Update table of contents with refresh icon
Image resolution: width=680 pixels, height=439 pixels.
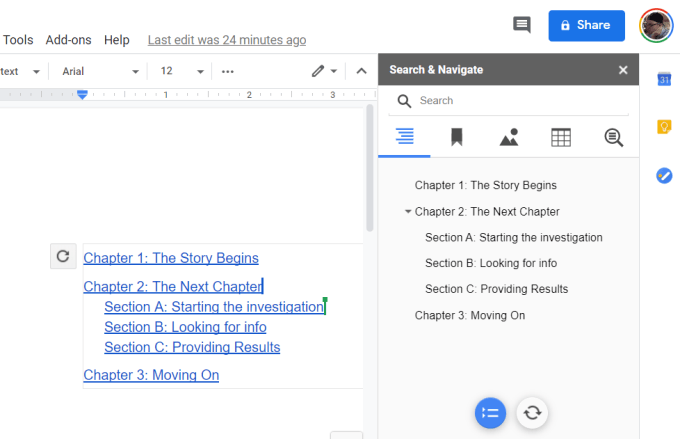pos(63,257)
